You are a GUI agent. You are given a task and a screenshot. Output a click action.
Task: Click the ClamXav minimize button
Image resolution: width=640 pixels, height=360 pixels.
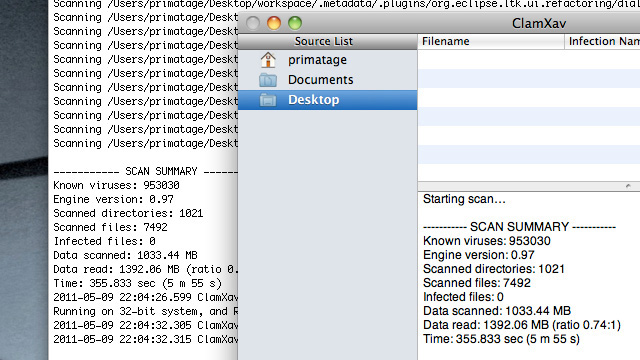[x=274, y=23]
